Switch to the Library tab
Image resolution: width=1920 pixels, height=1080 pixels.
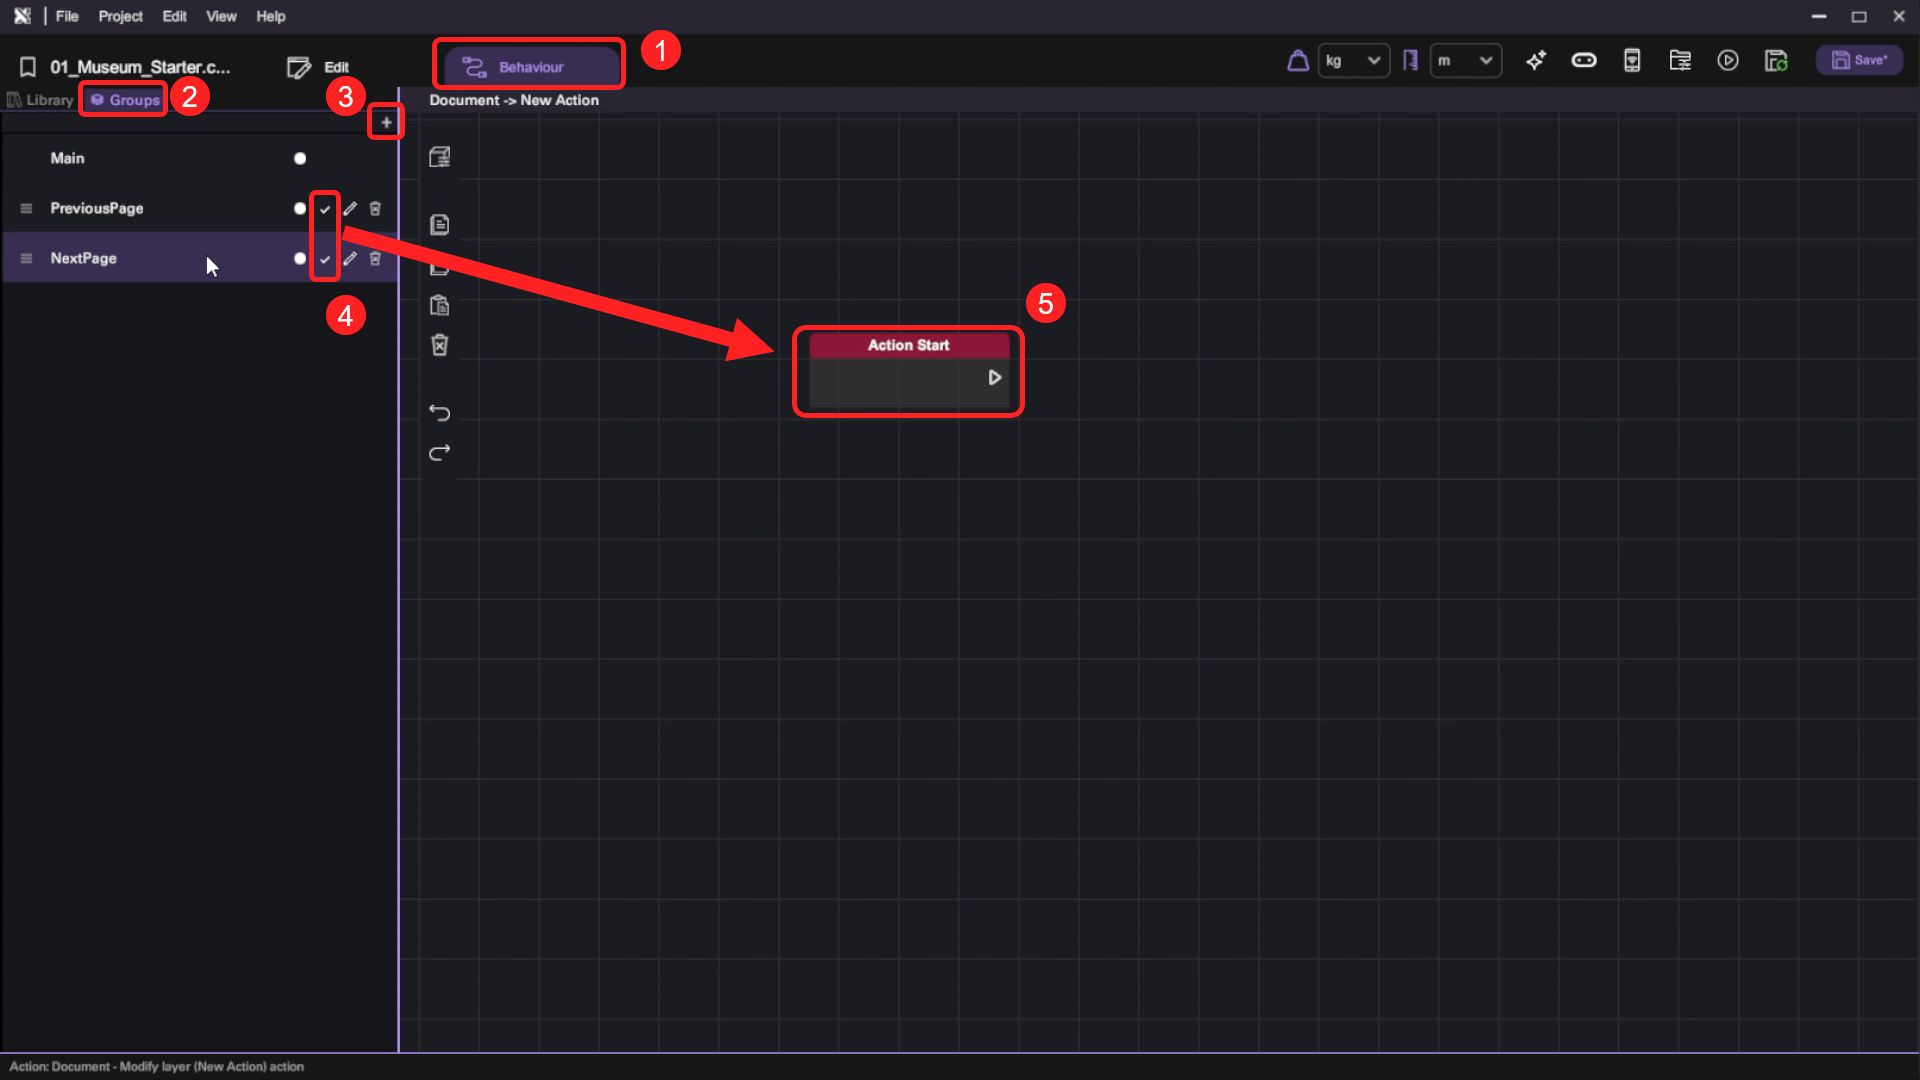[41, 100]
